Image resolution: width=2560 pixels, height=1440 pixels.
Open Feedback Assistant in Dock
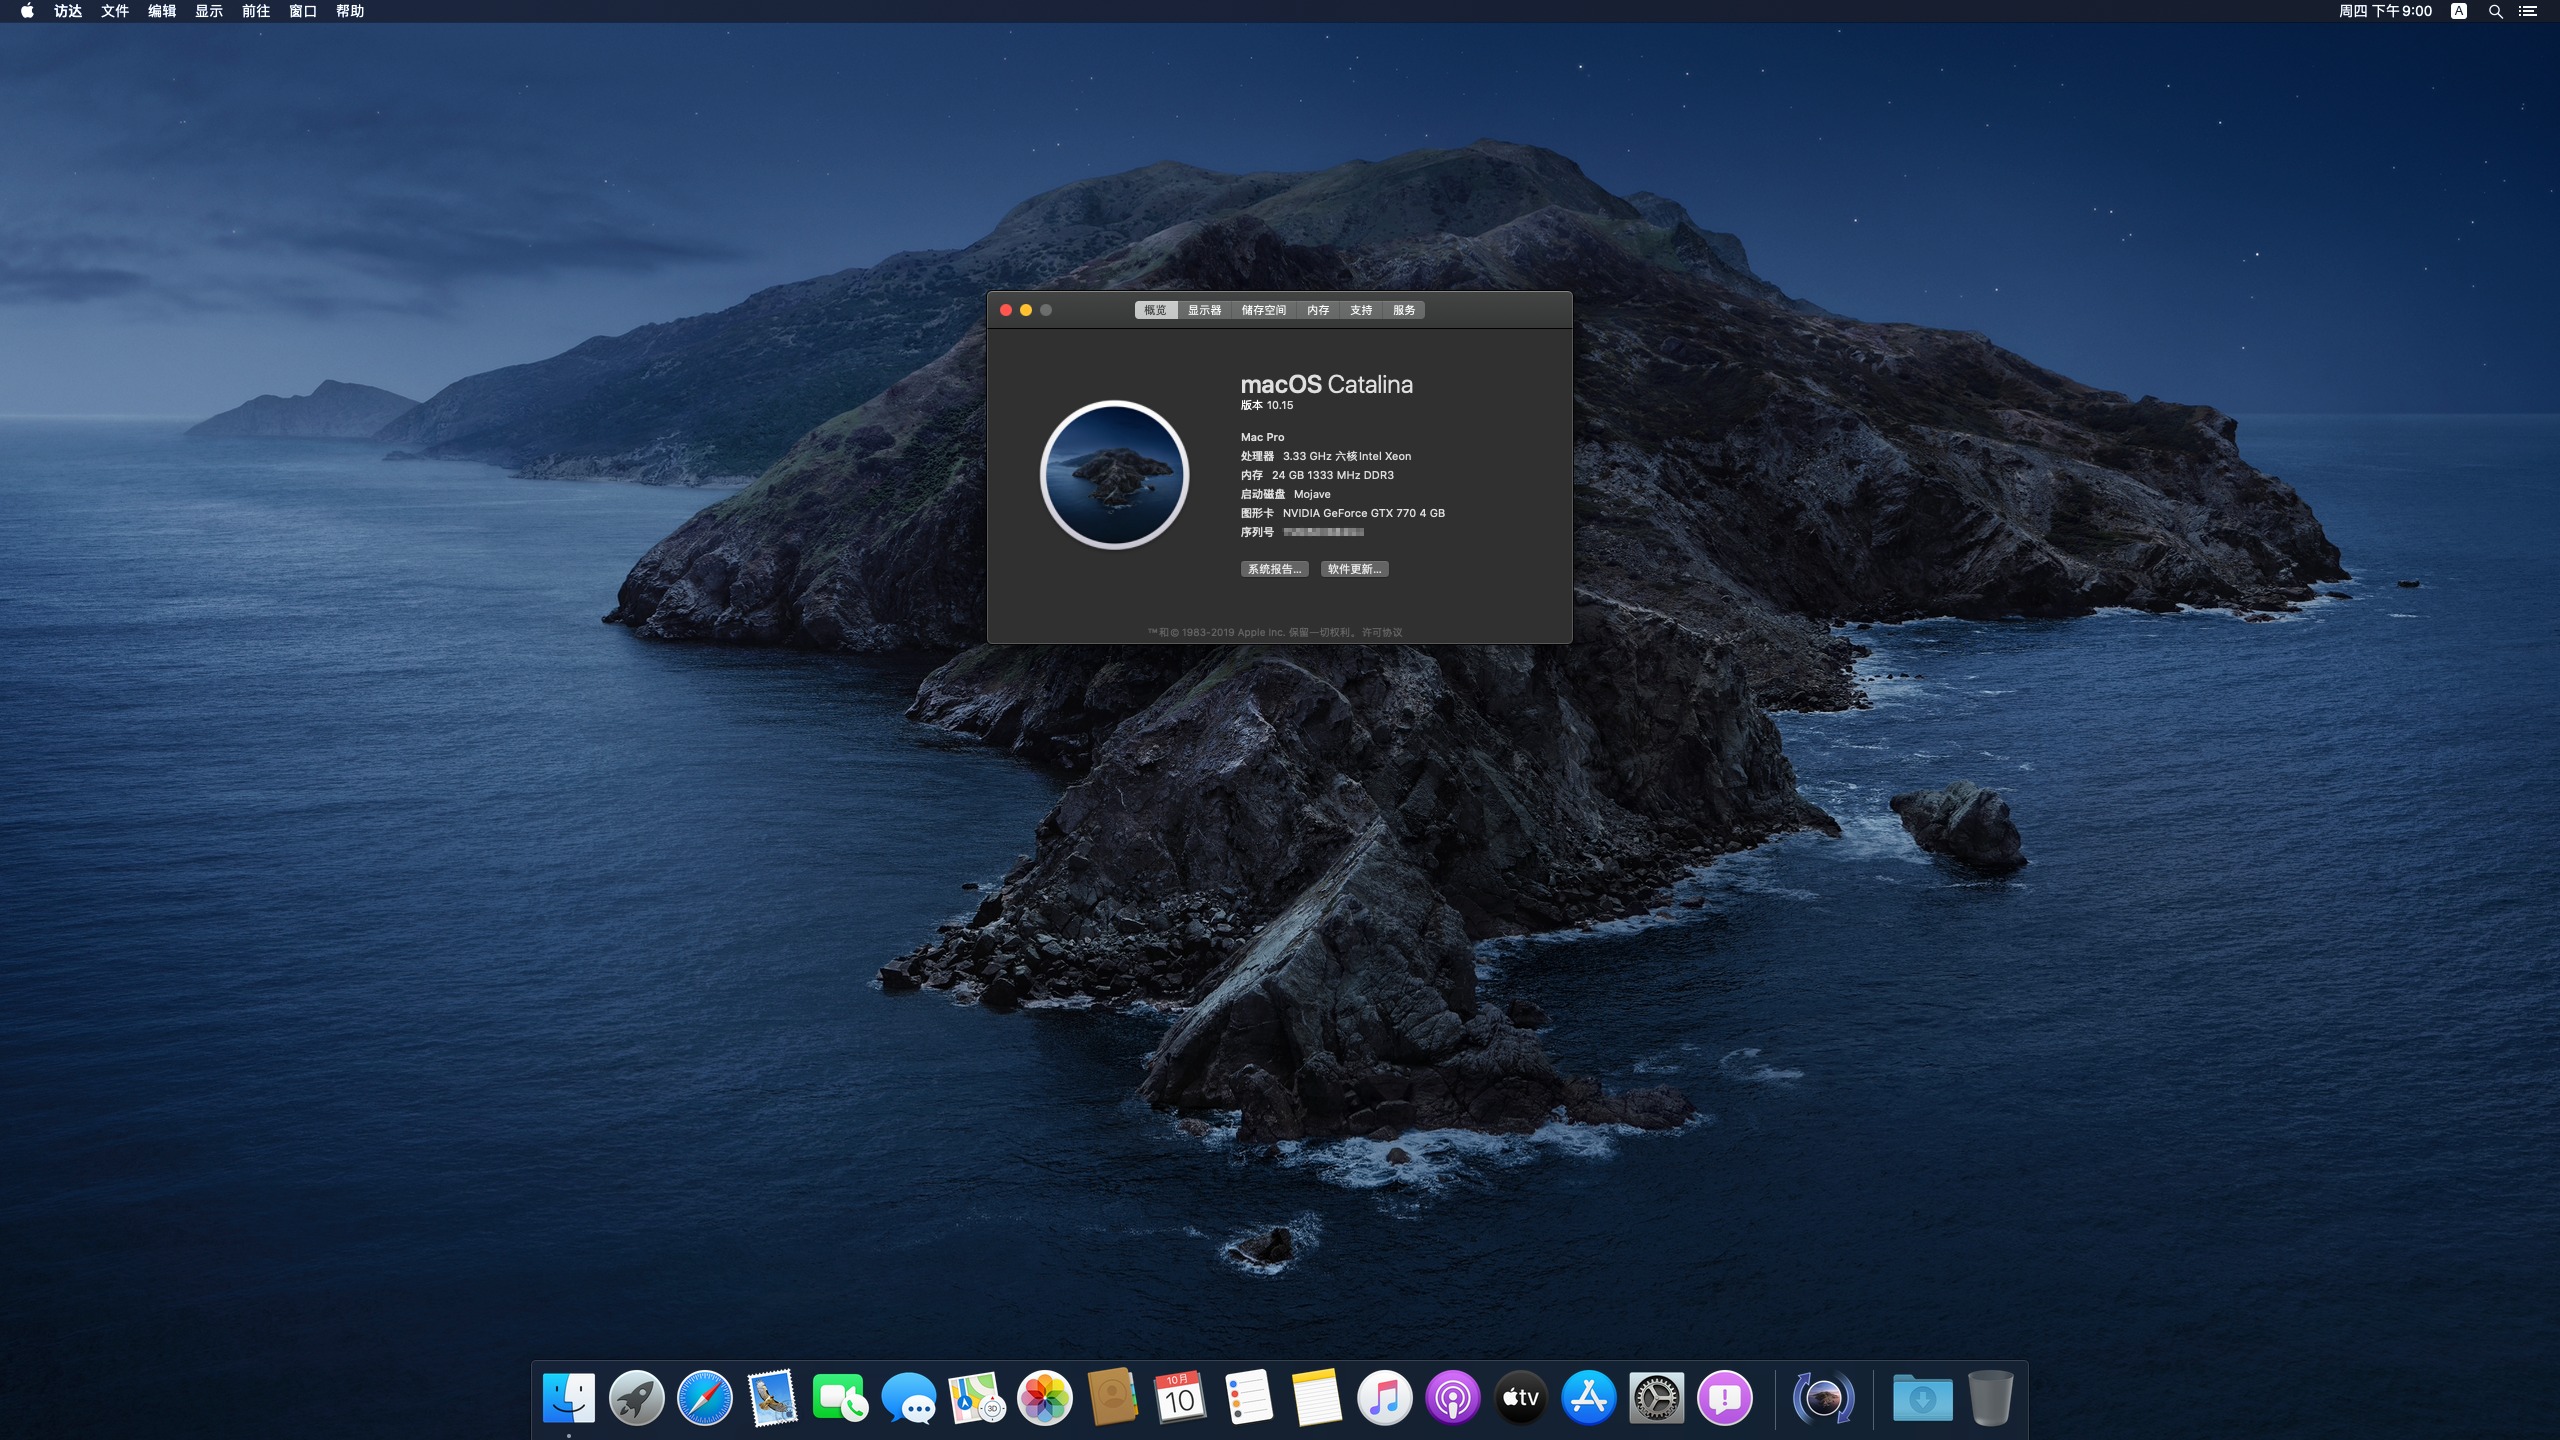pos(1724,1397)
